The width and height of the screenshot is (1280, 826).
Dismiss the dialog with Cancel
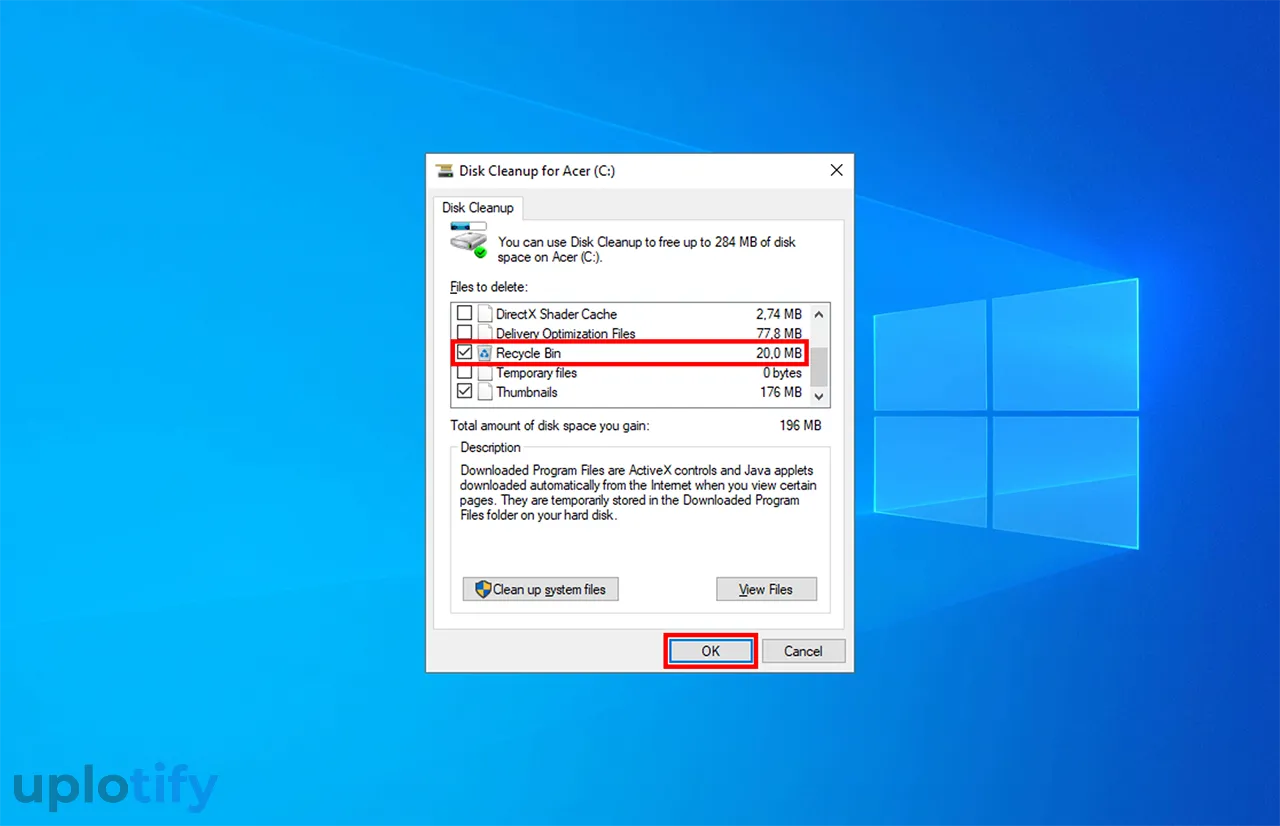point(803,651)
